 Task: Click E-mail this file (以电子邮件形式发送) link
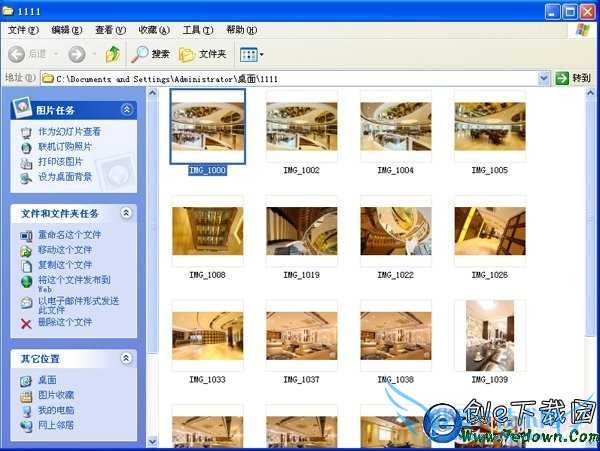[x=78, y=305]
